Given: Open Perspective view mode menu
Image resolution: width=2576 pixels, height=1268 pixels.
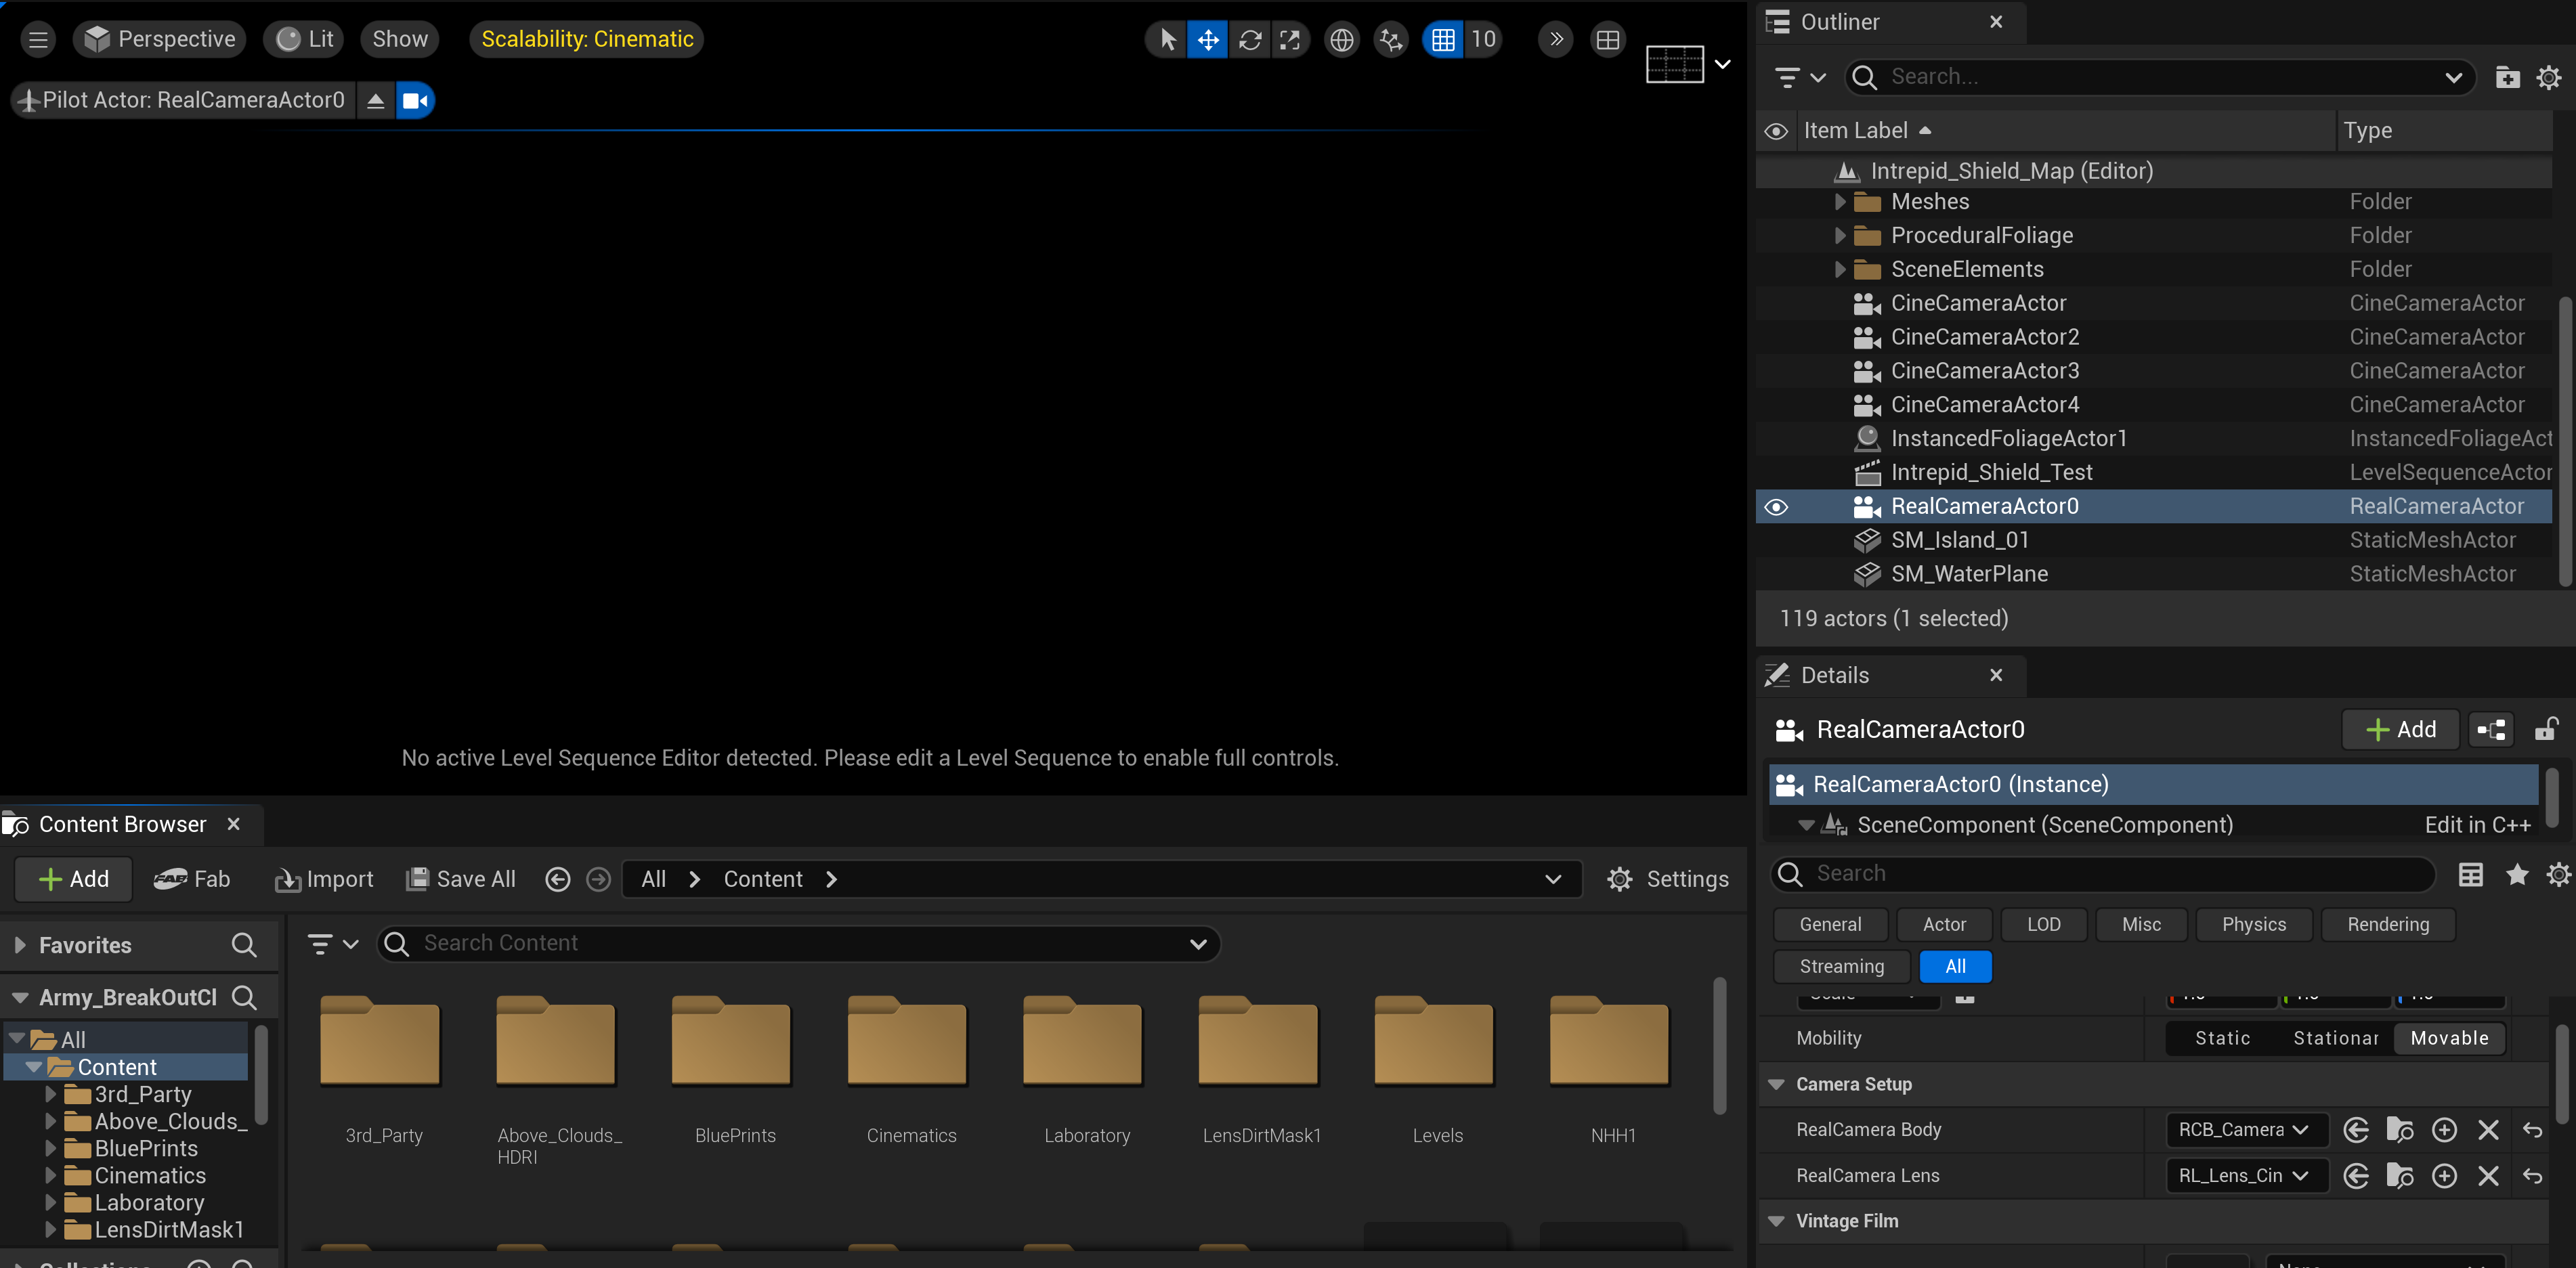Looking at the screenshot, I should (160, 40).
